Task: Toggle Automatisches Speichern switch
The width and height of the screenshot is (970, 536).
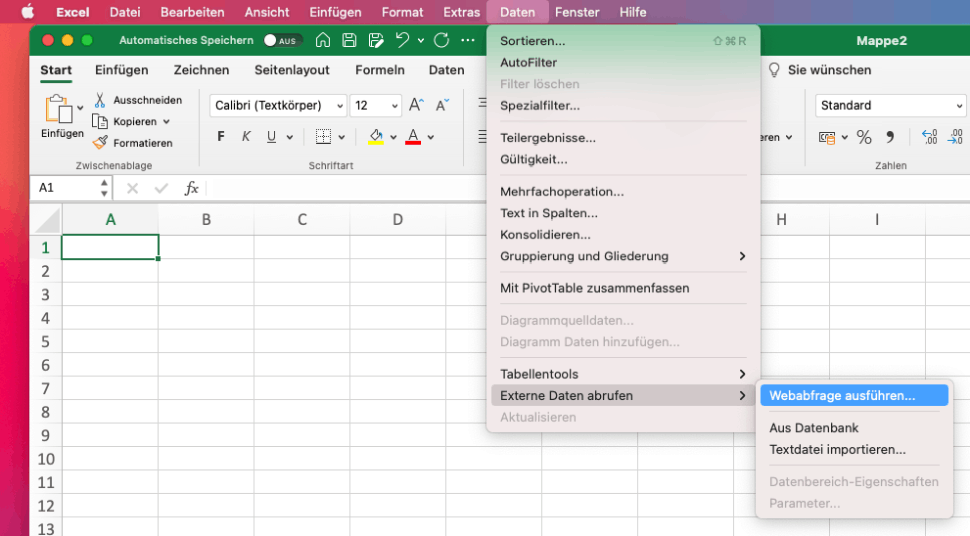Action: 282,40
